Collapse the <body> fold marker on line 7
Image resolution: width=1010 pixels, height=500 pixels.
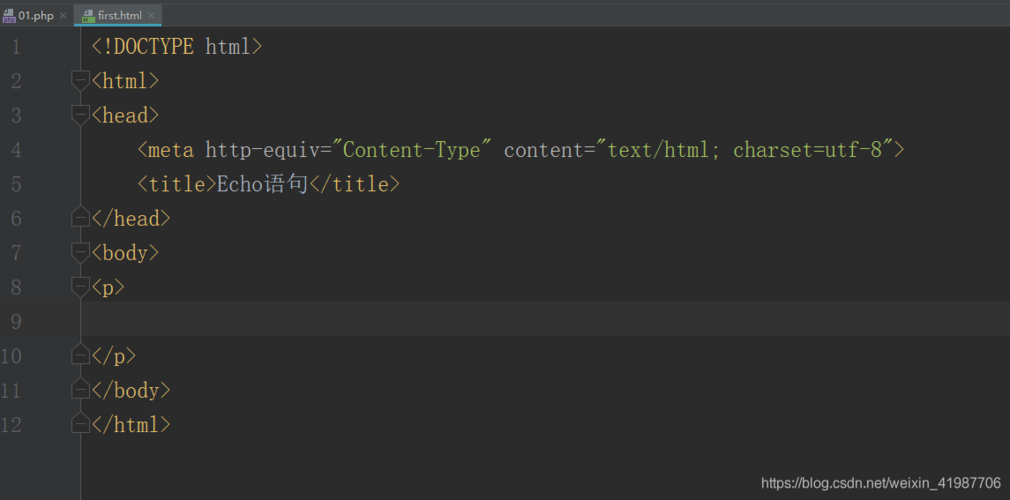coord(81,253)
